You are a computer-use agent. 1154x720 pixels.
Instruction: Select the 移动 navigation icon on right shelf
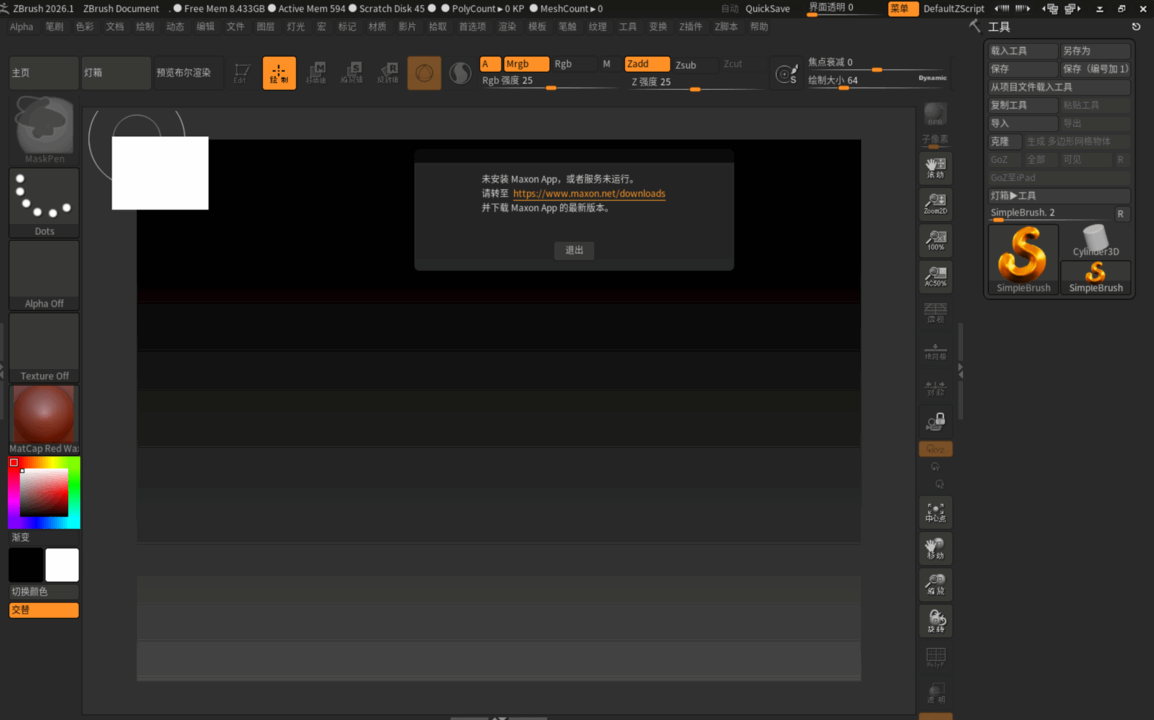(935, 548)
